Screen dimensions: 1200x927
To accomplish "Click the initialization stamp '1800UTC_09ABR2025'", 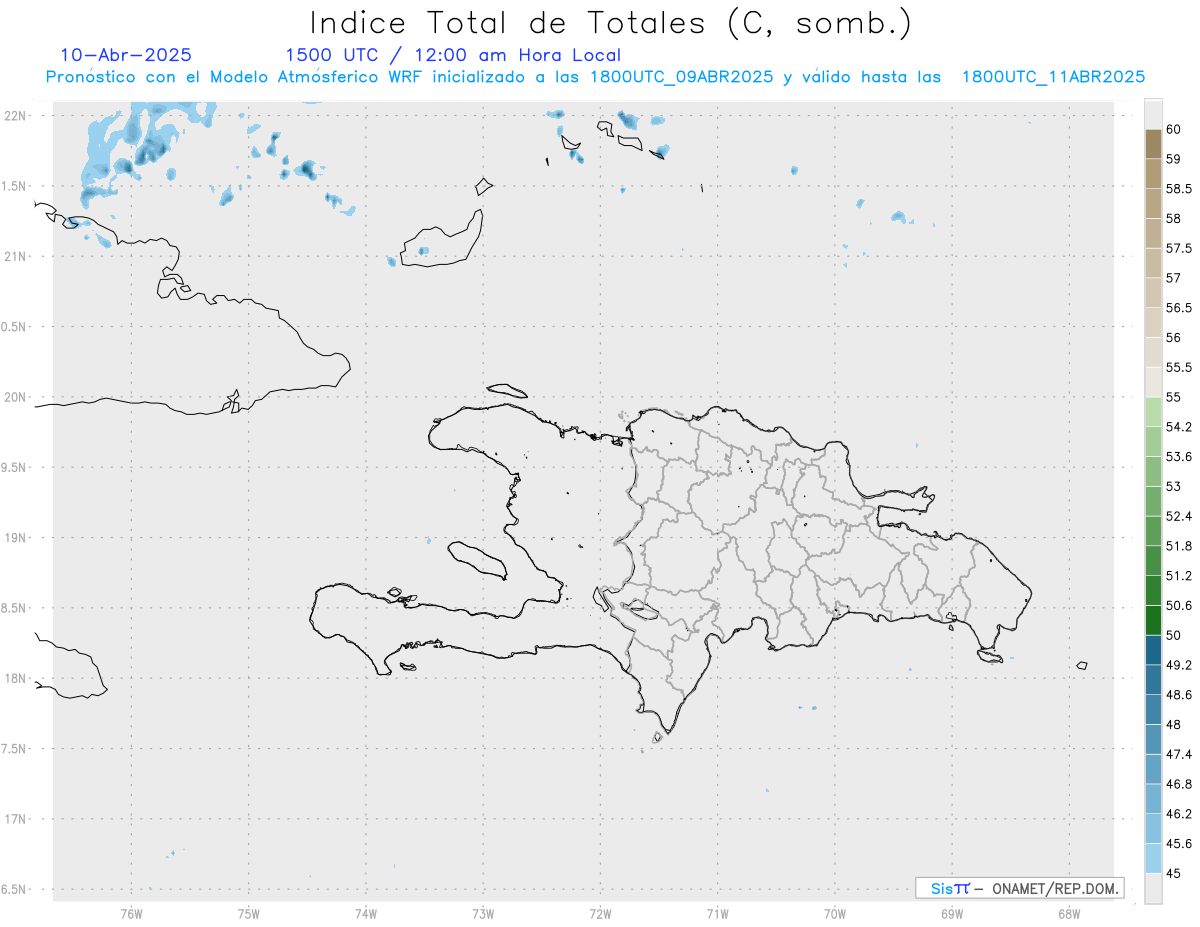I will (681, 77).
